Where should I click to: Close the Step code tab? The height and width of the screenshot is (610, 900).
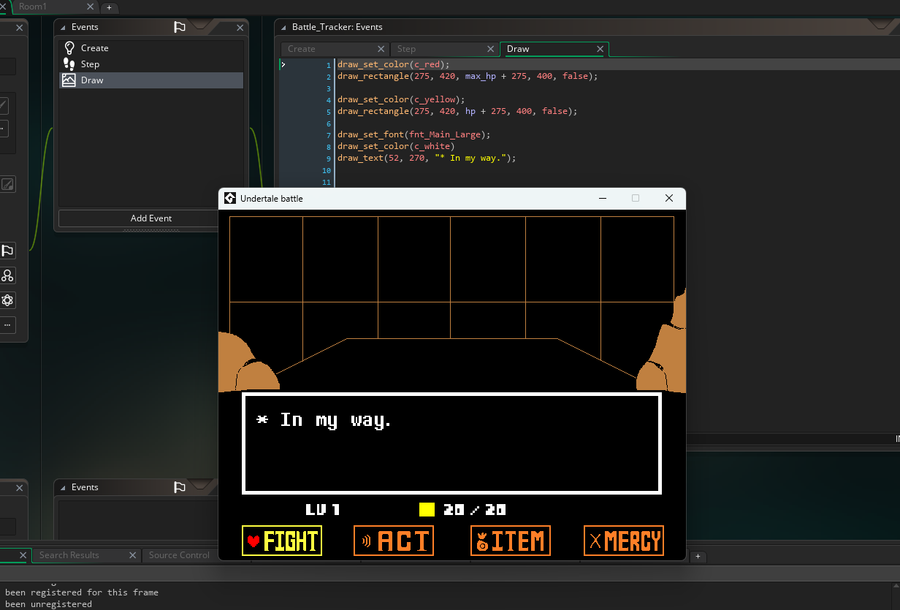pyautogui.click(x=491, y=49)
